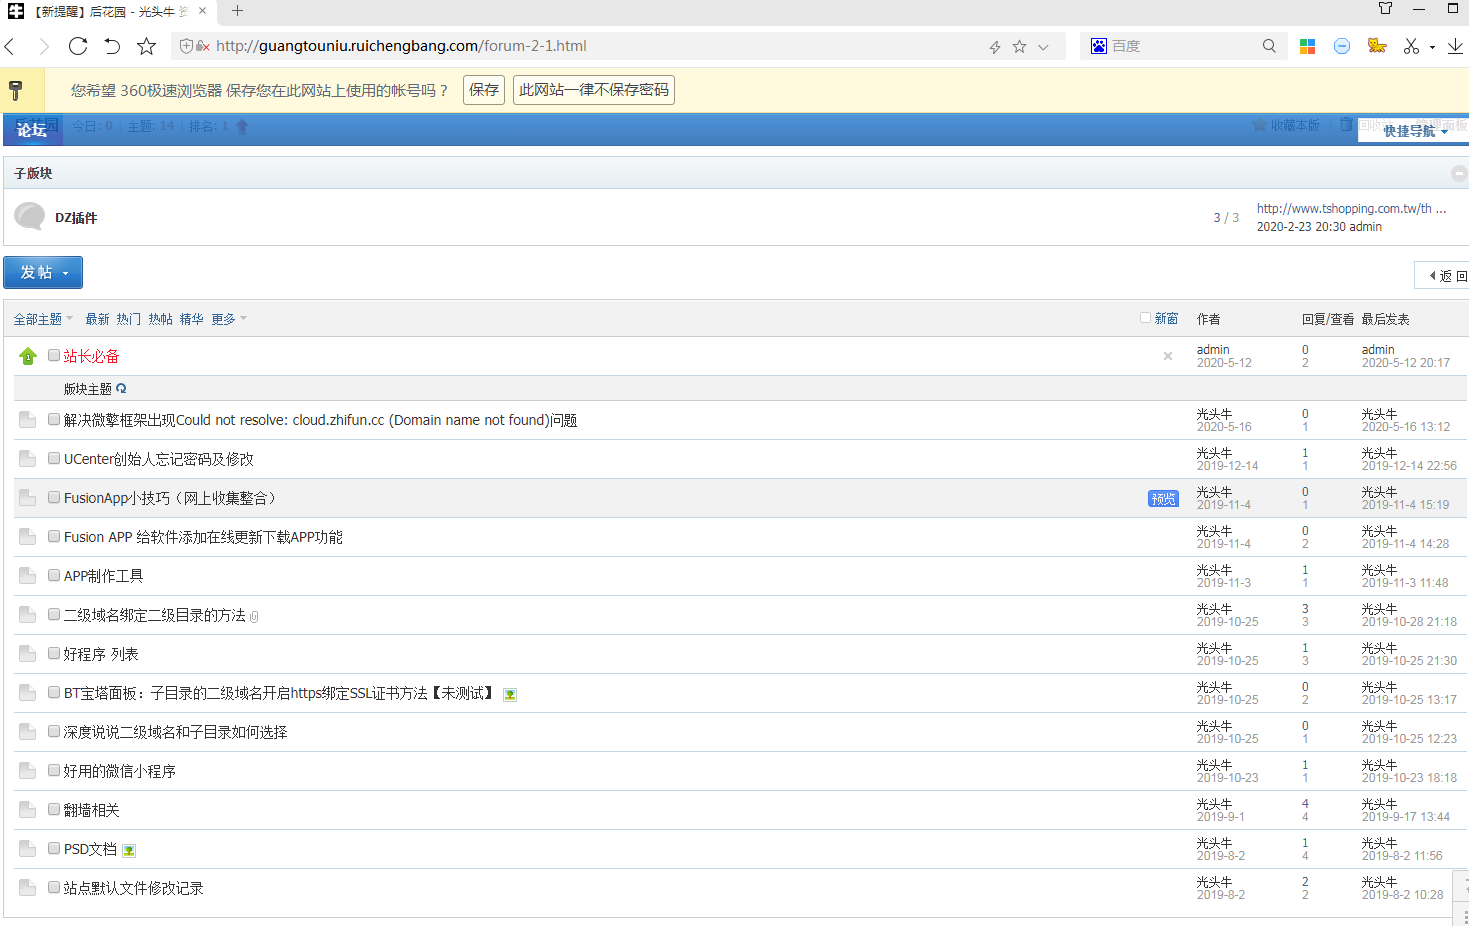
Task: Open the 翻墙相关 thread link
Action: tap(92, 810)
